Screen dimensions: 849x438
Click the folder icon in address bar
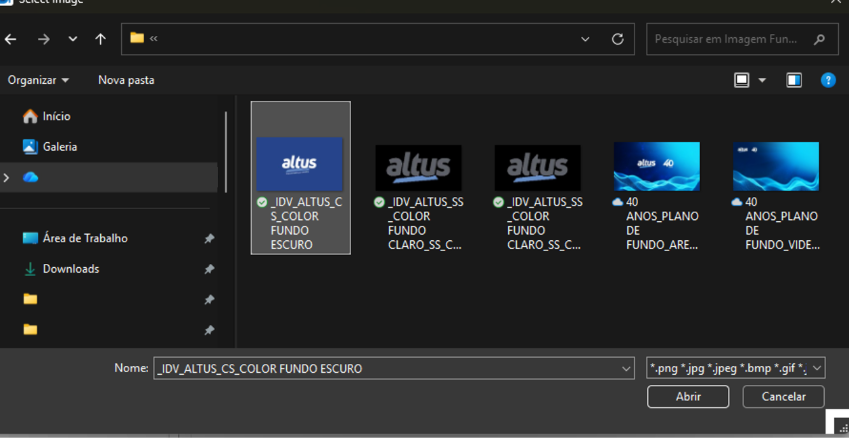pos(137,38)
